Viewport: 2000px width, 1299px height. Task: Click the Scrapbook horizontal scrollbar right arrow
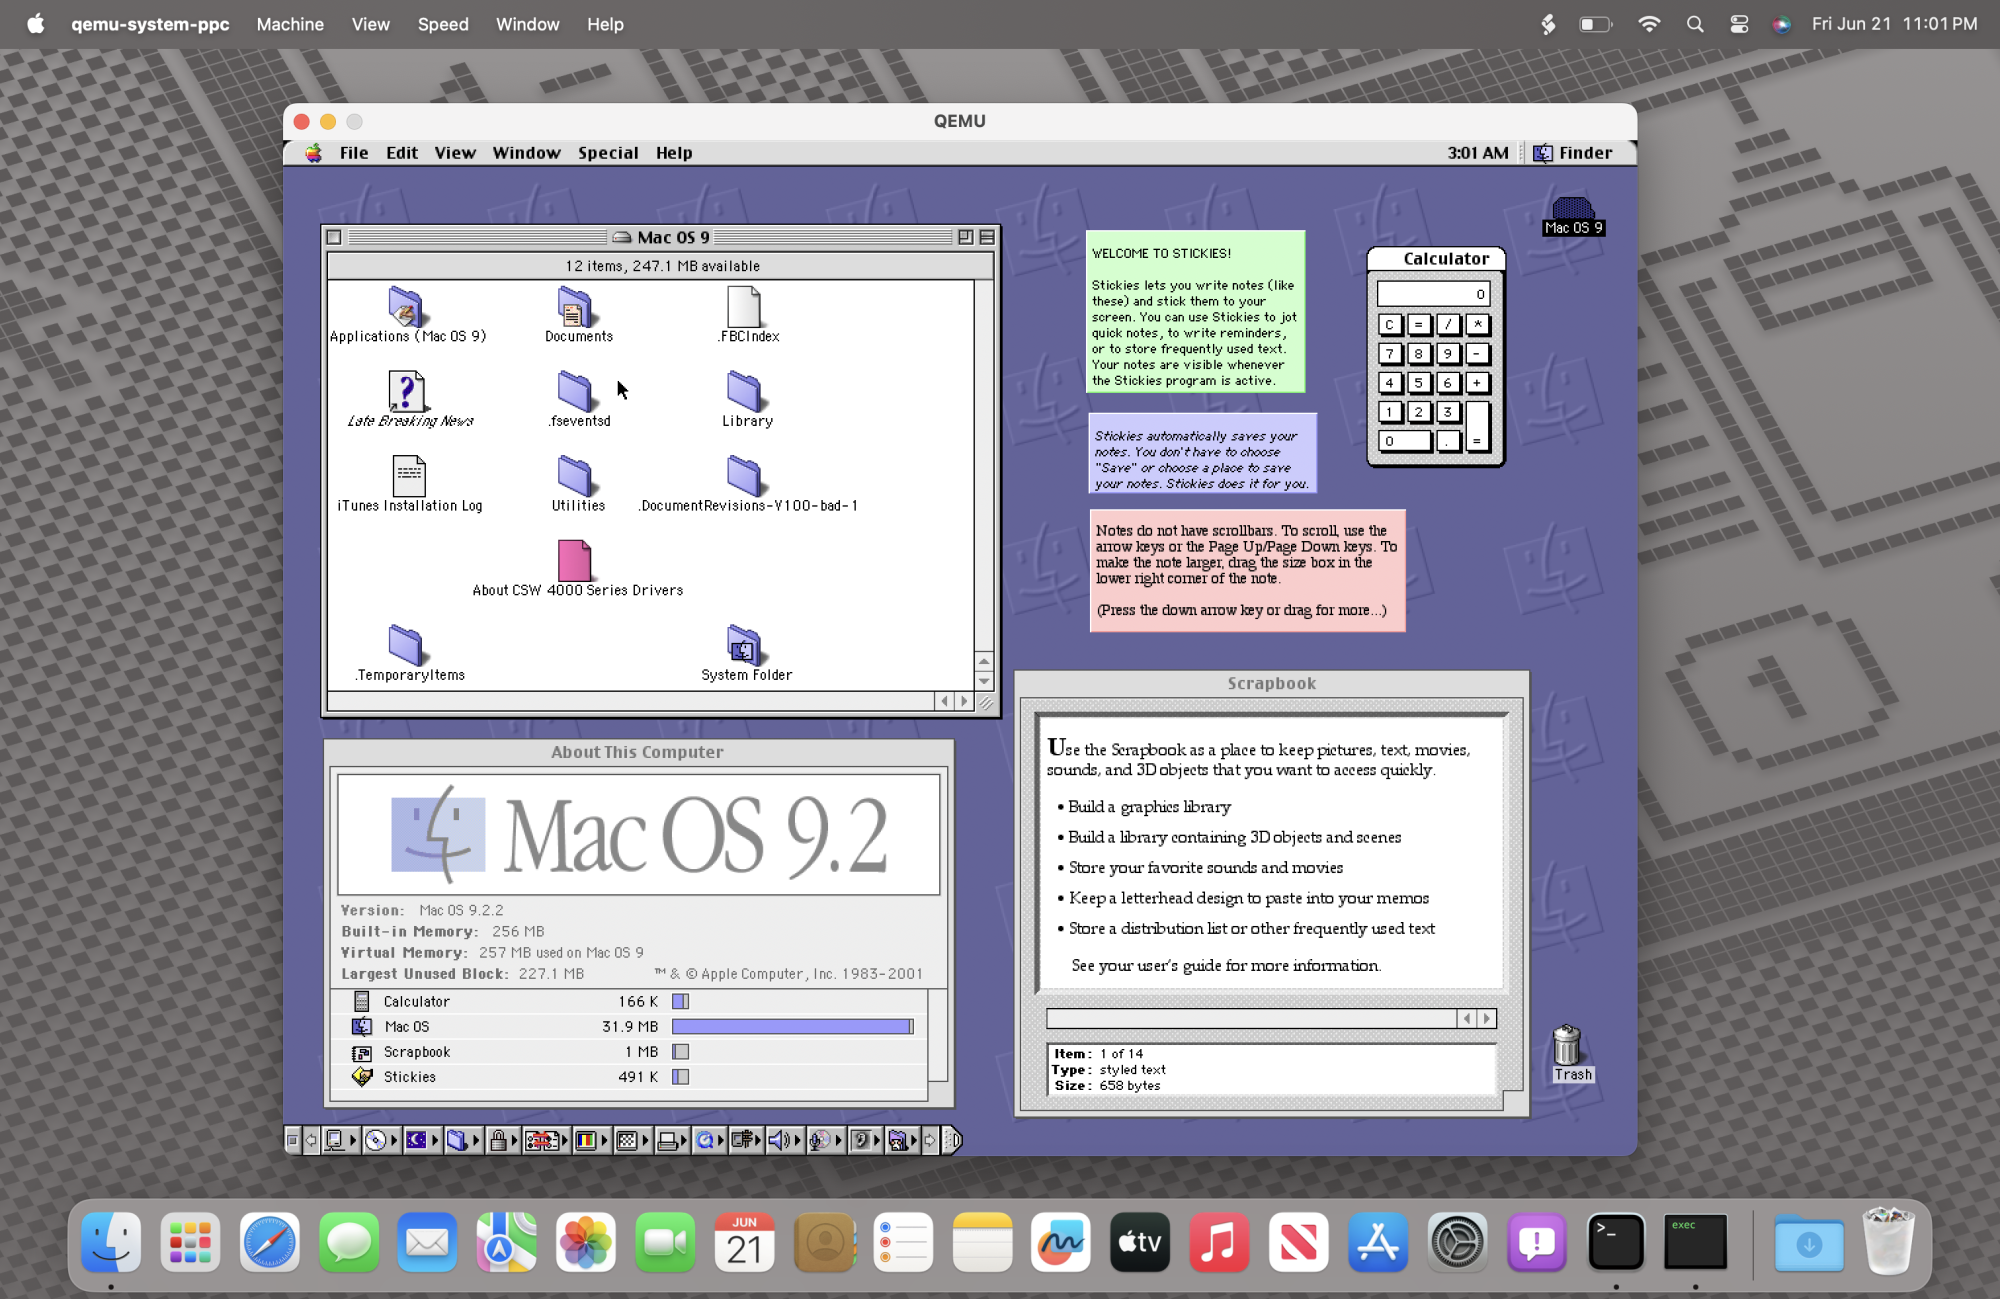[1487, 1018]
